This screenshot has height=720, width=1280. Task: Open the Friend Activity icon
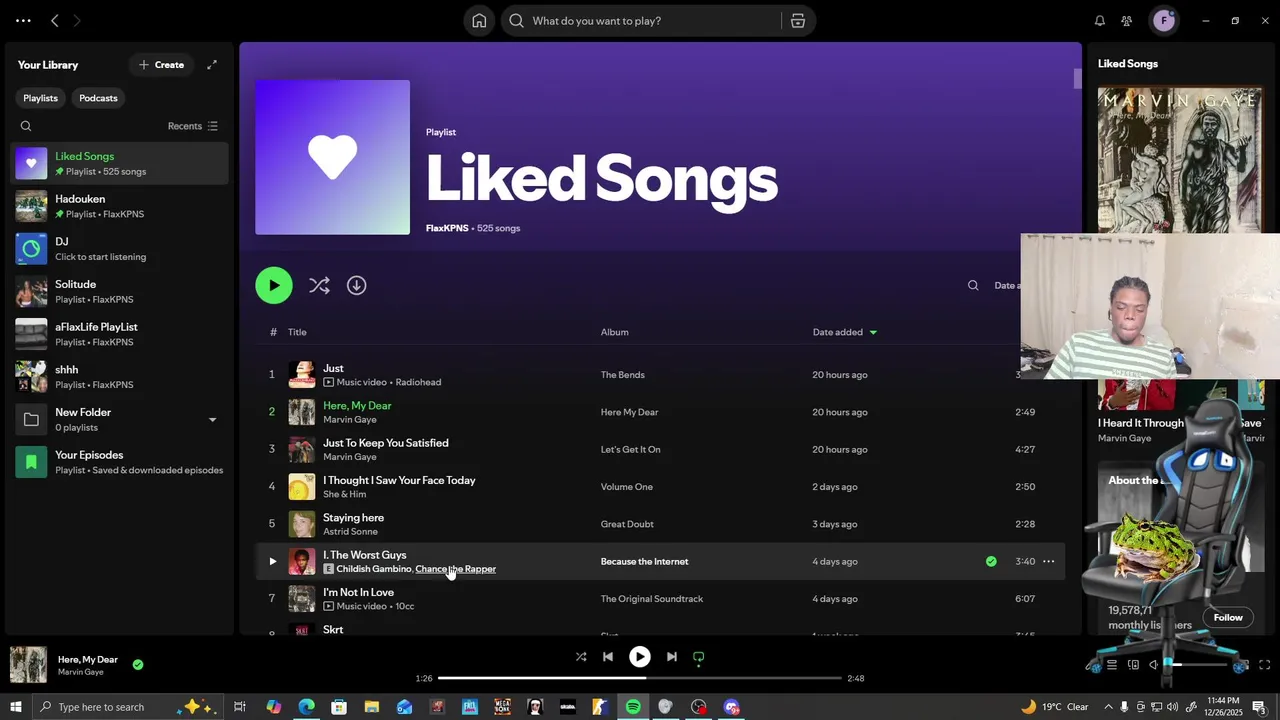[x=1127, y=21]
